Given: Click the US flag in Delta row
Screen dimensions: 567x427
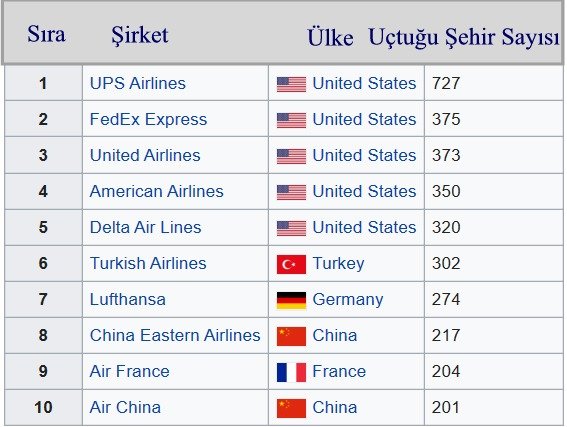Looking at the screenshot, I should pyautogui.click(x=291, y=229).
